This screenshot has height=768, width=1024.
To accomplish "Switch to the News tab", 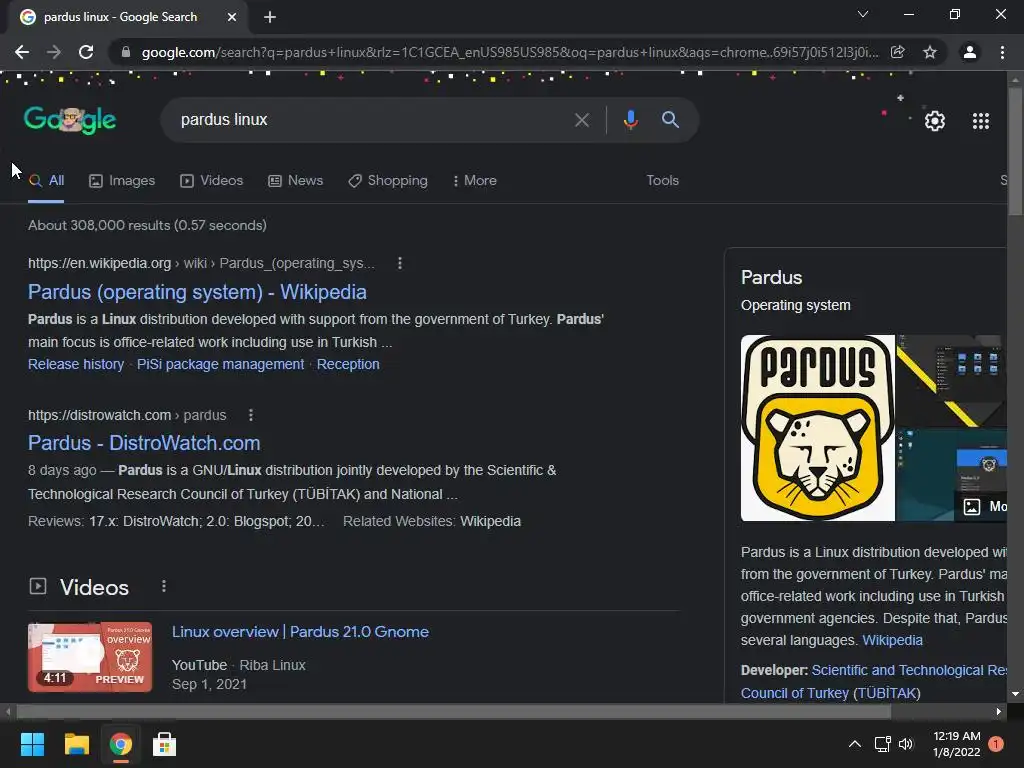I will (x=296, y=181).
